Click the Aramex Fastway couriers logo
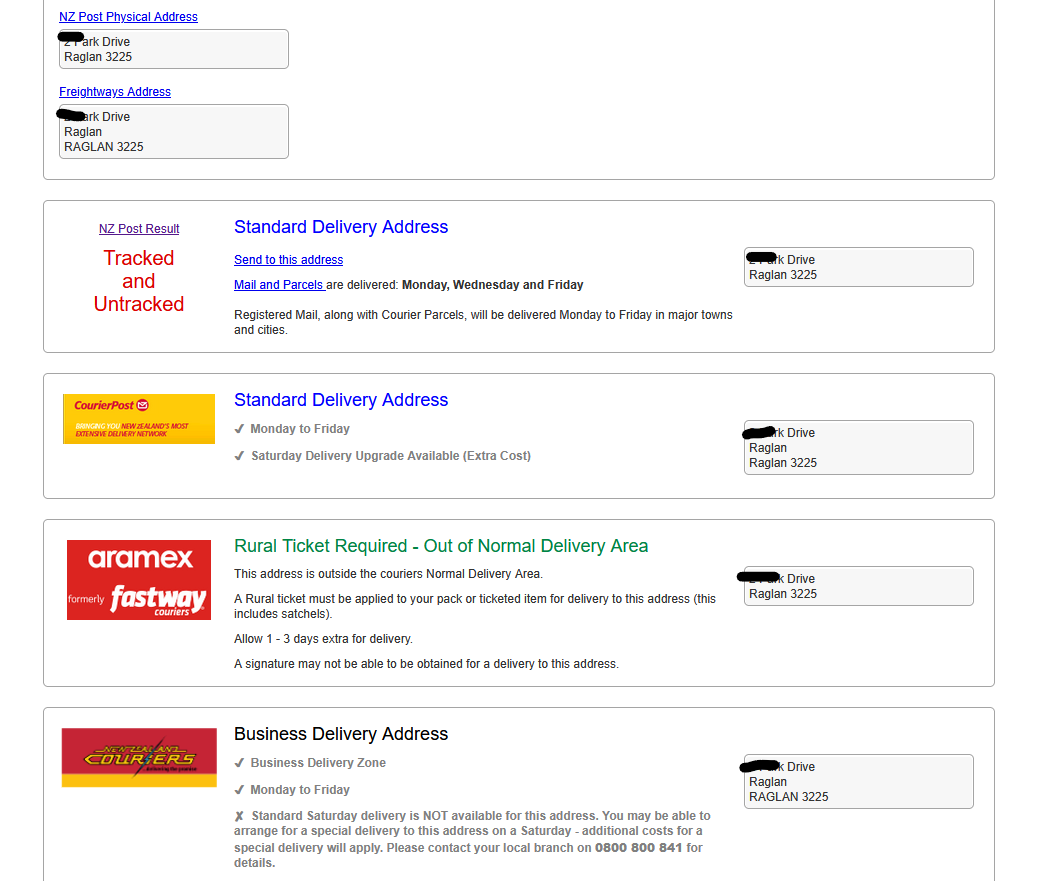Viewport: 1052px width, 881px height. coord(138,580)
